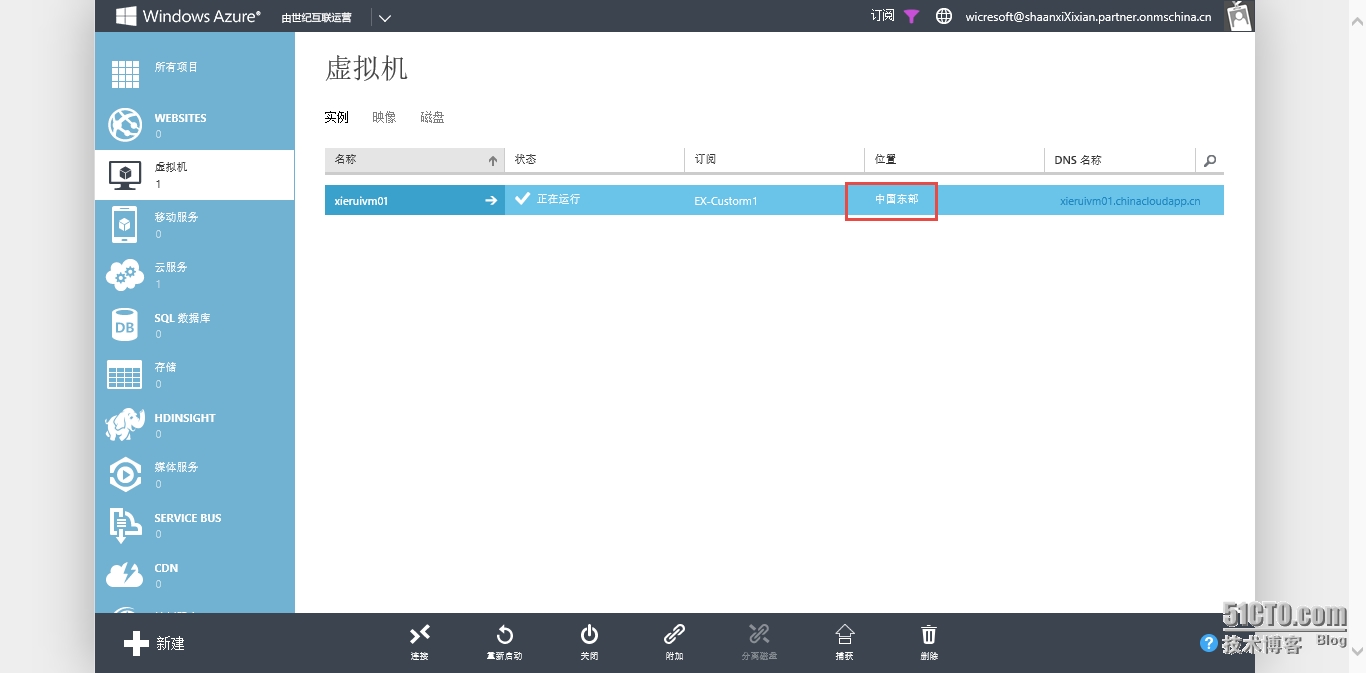1366x673 pixels.
Task: Click the 重新启动 (Restart) icon
Action: pyautogui.click(x=505, y=634)
